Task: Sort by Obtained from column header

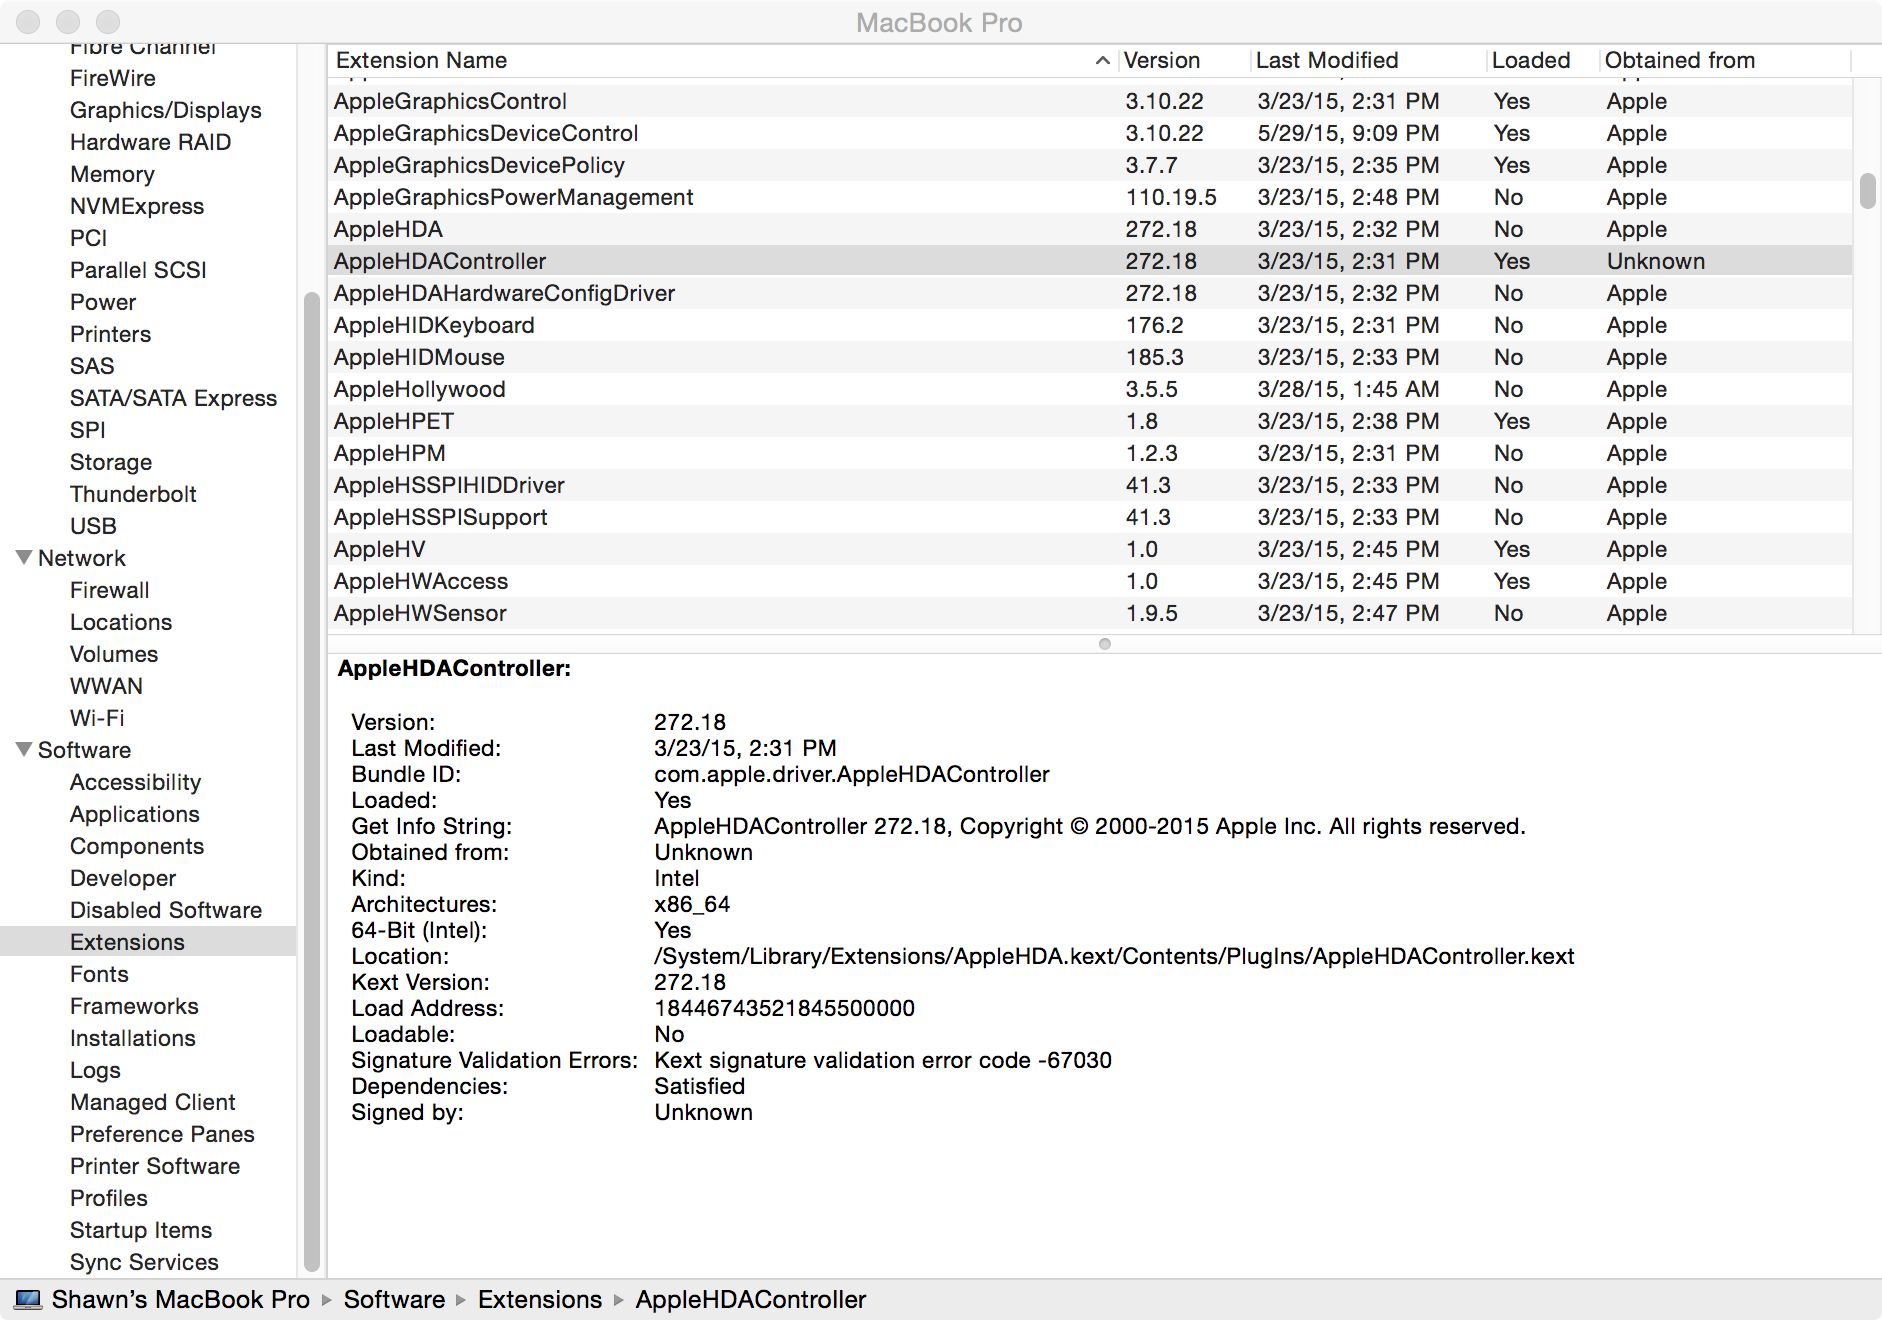Action: tap(1679, 60)
